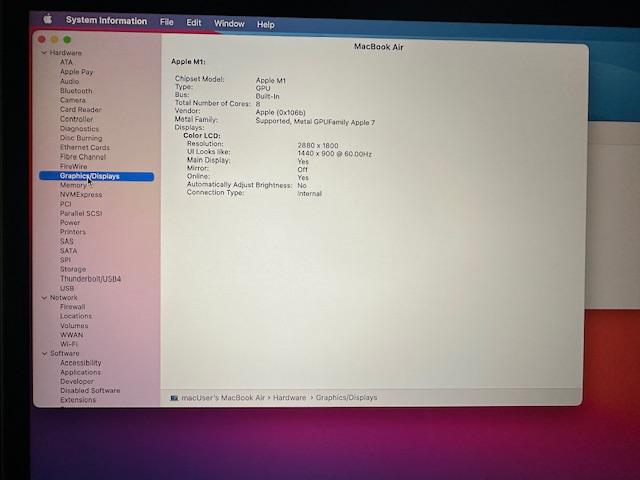This screenshot has width=640, height=480.
Task: Maximize window with the green button
Action: point(67,39)
